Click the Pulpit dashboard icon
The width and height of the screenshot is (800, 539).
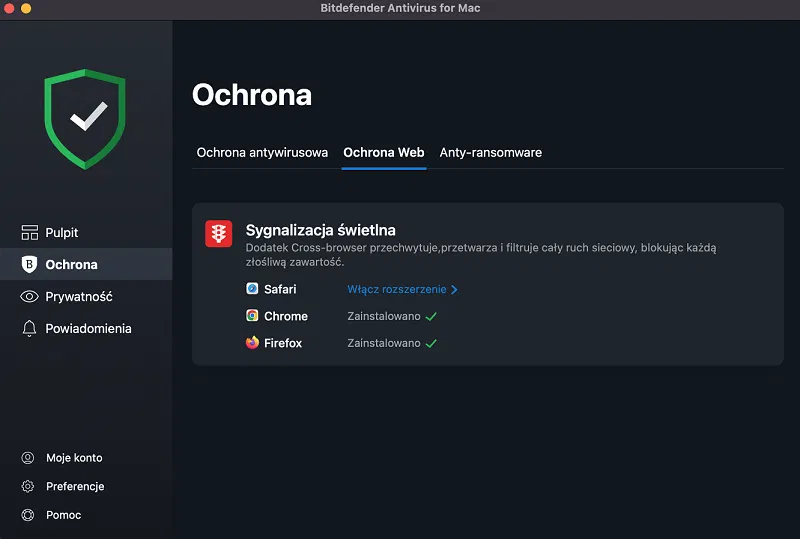(30, 232)
